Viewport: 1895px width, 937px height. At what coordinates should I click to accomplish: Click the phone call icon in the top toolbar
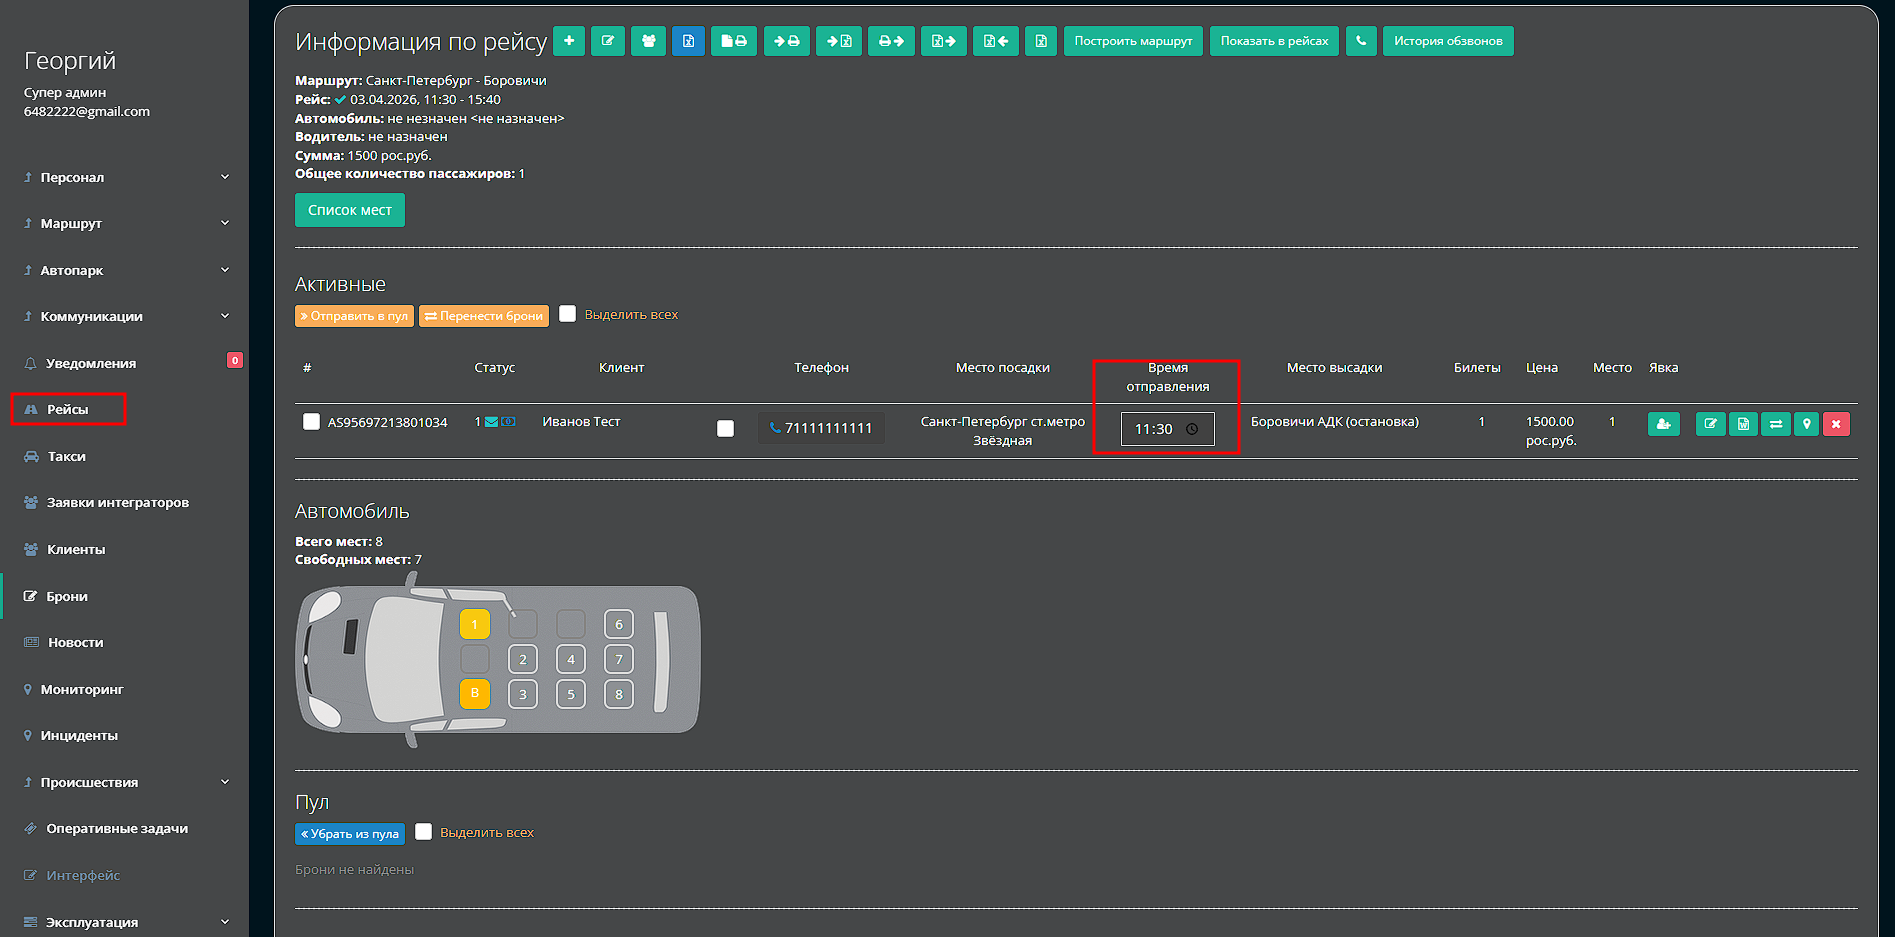tap(1360, 41)
